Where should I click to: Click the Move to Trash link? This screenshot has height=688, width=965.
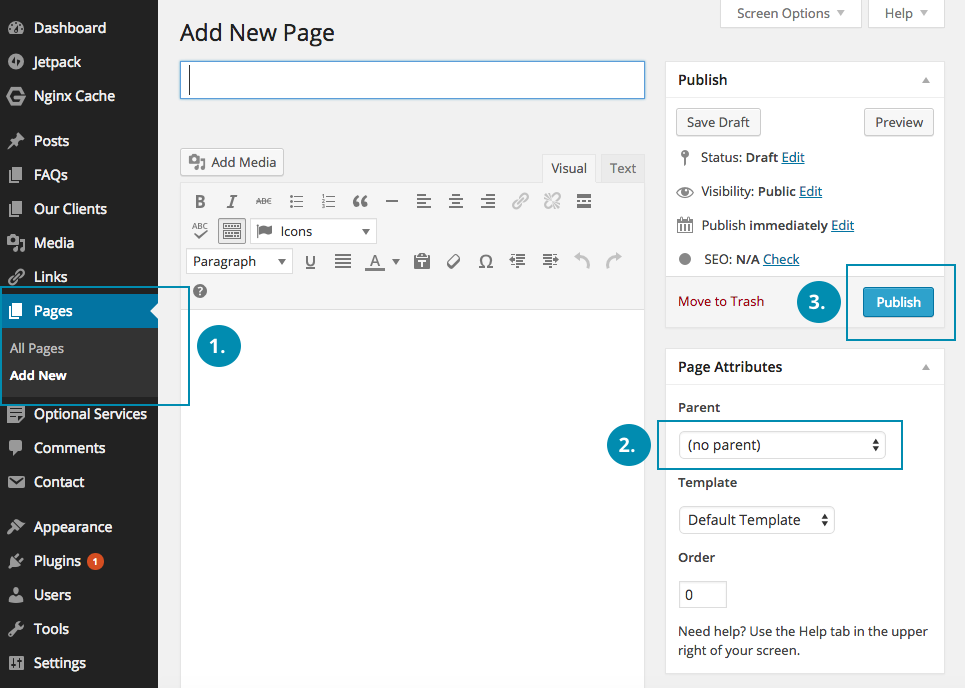tap(720, 301)
